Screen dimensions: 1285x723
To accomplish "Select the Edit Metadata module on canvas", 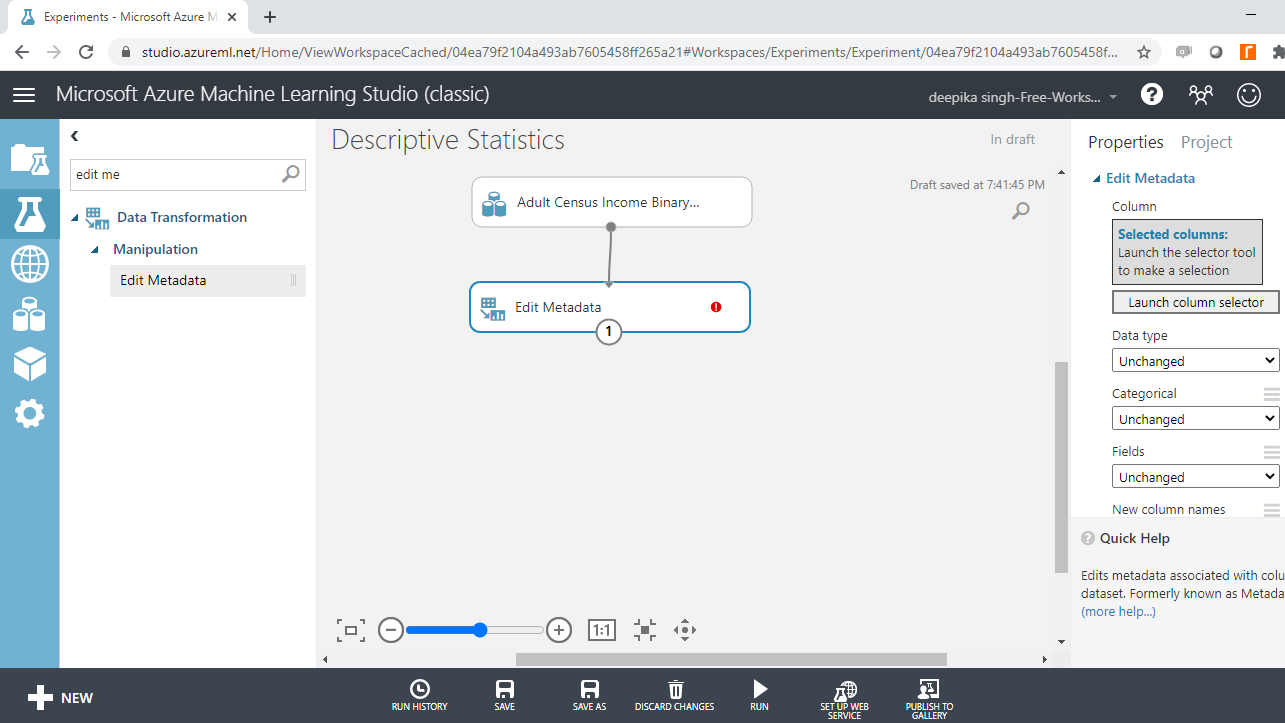I will tap(609, 307).
